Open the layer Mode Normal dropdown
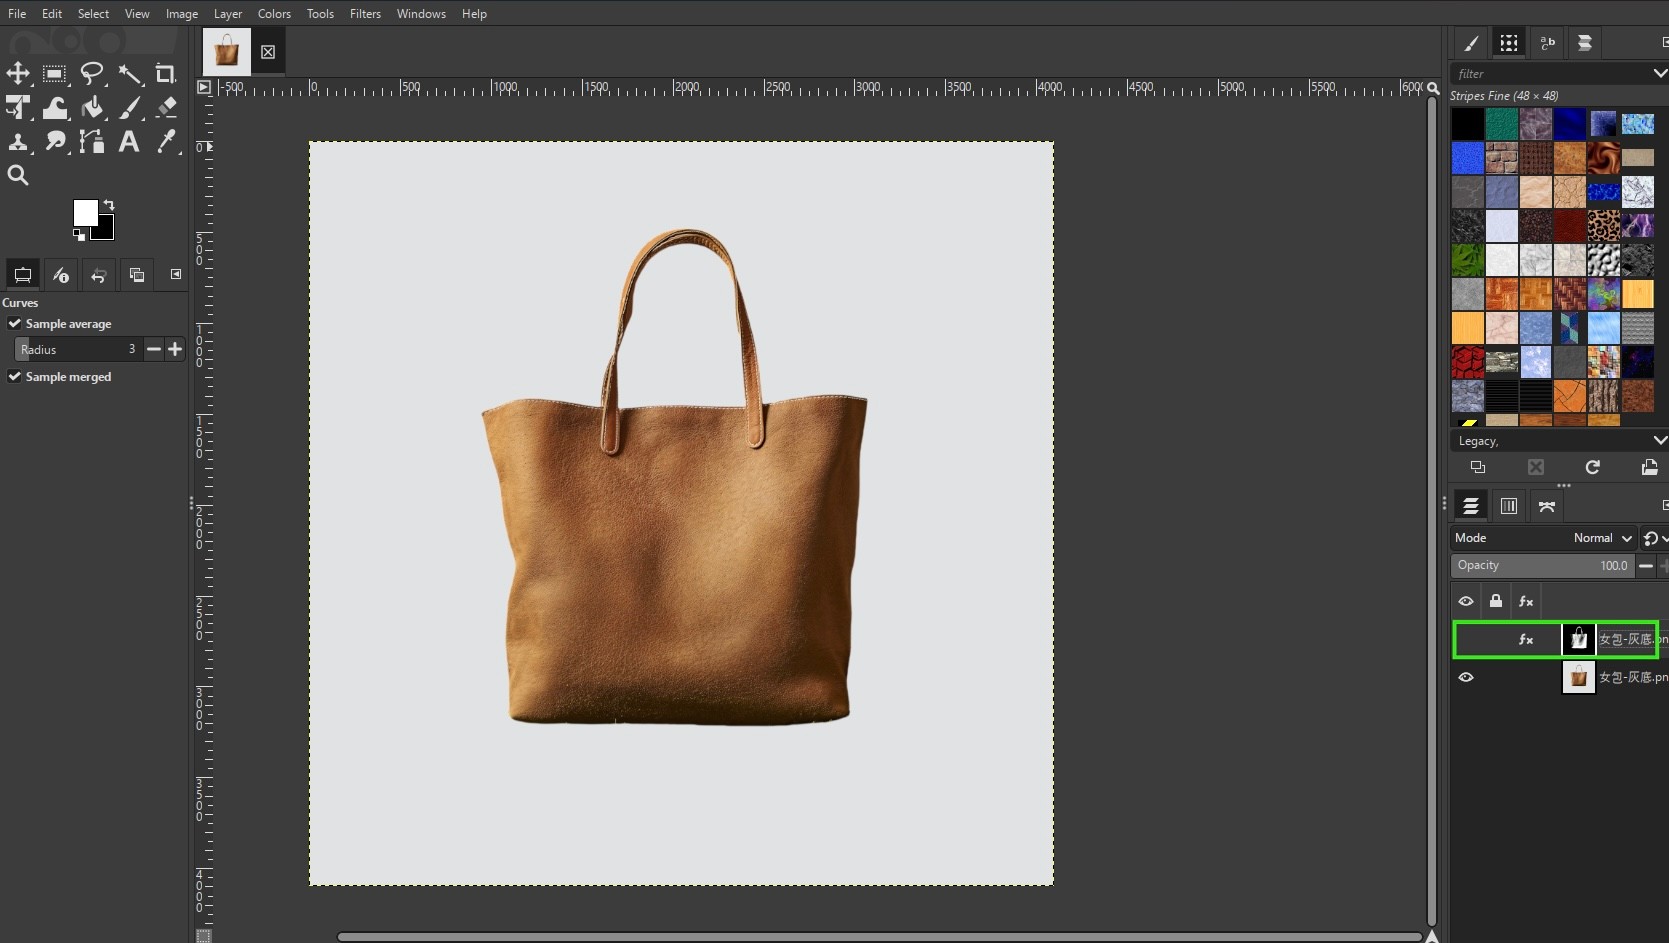 click(x=1543, y=538)
